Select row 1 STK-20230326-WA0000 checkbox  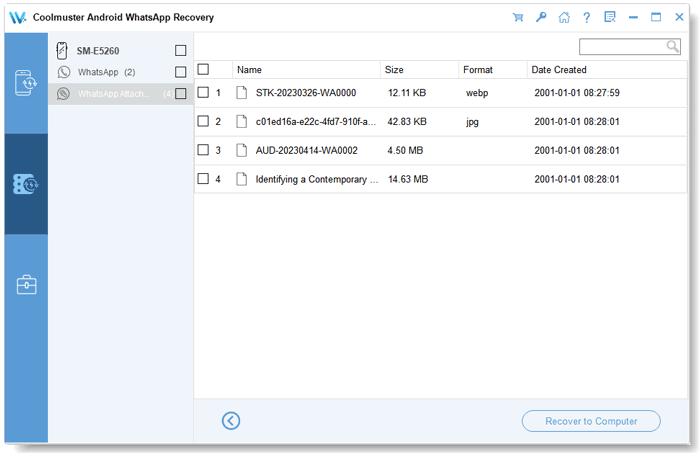(204, 93)
